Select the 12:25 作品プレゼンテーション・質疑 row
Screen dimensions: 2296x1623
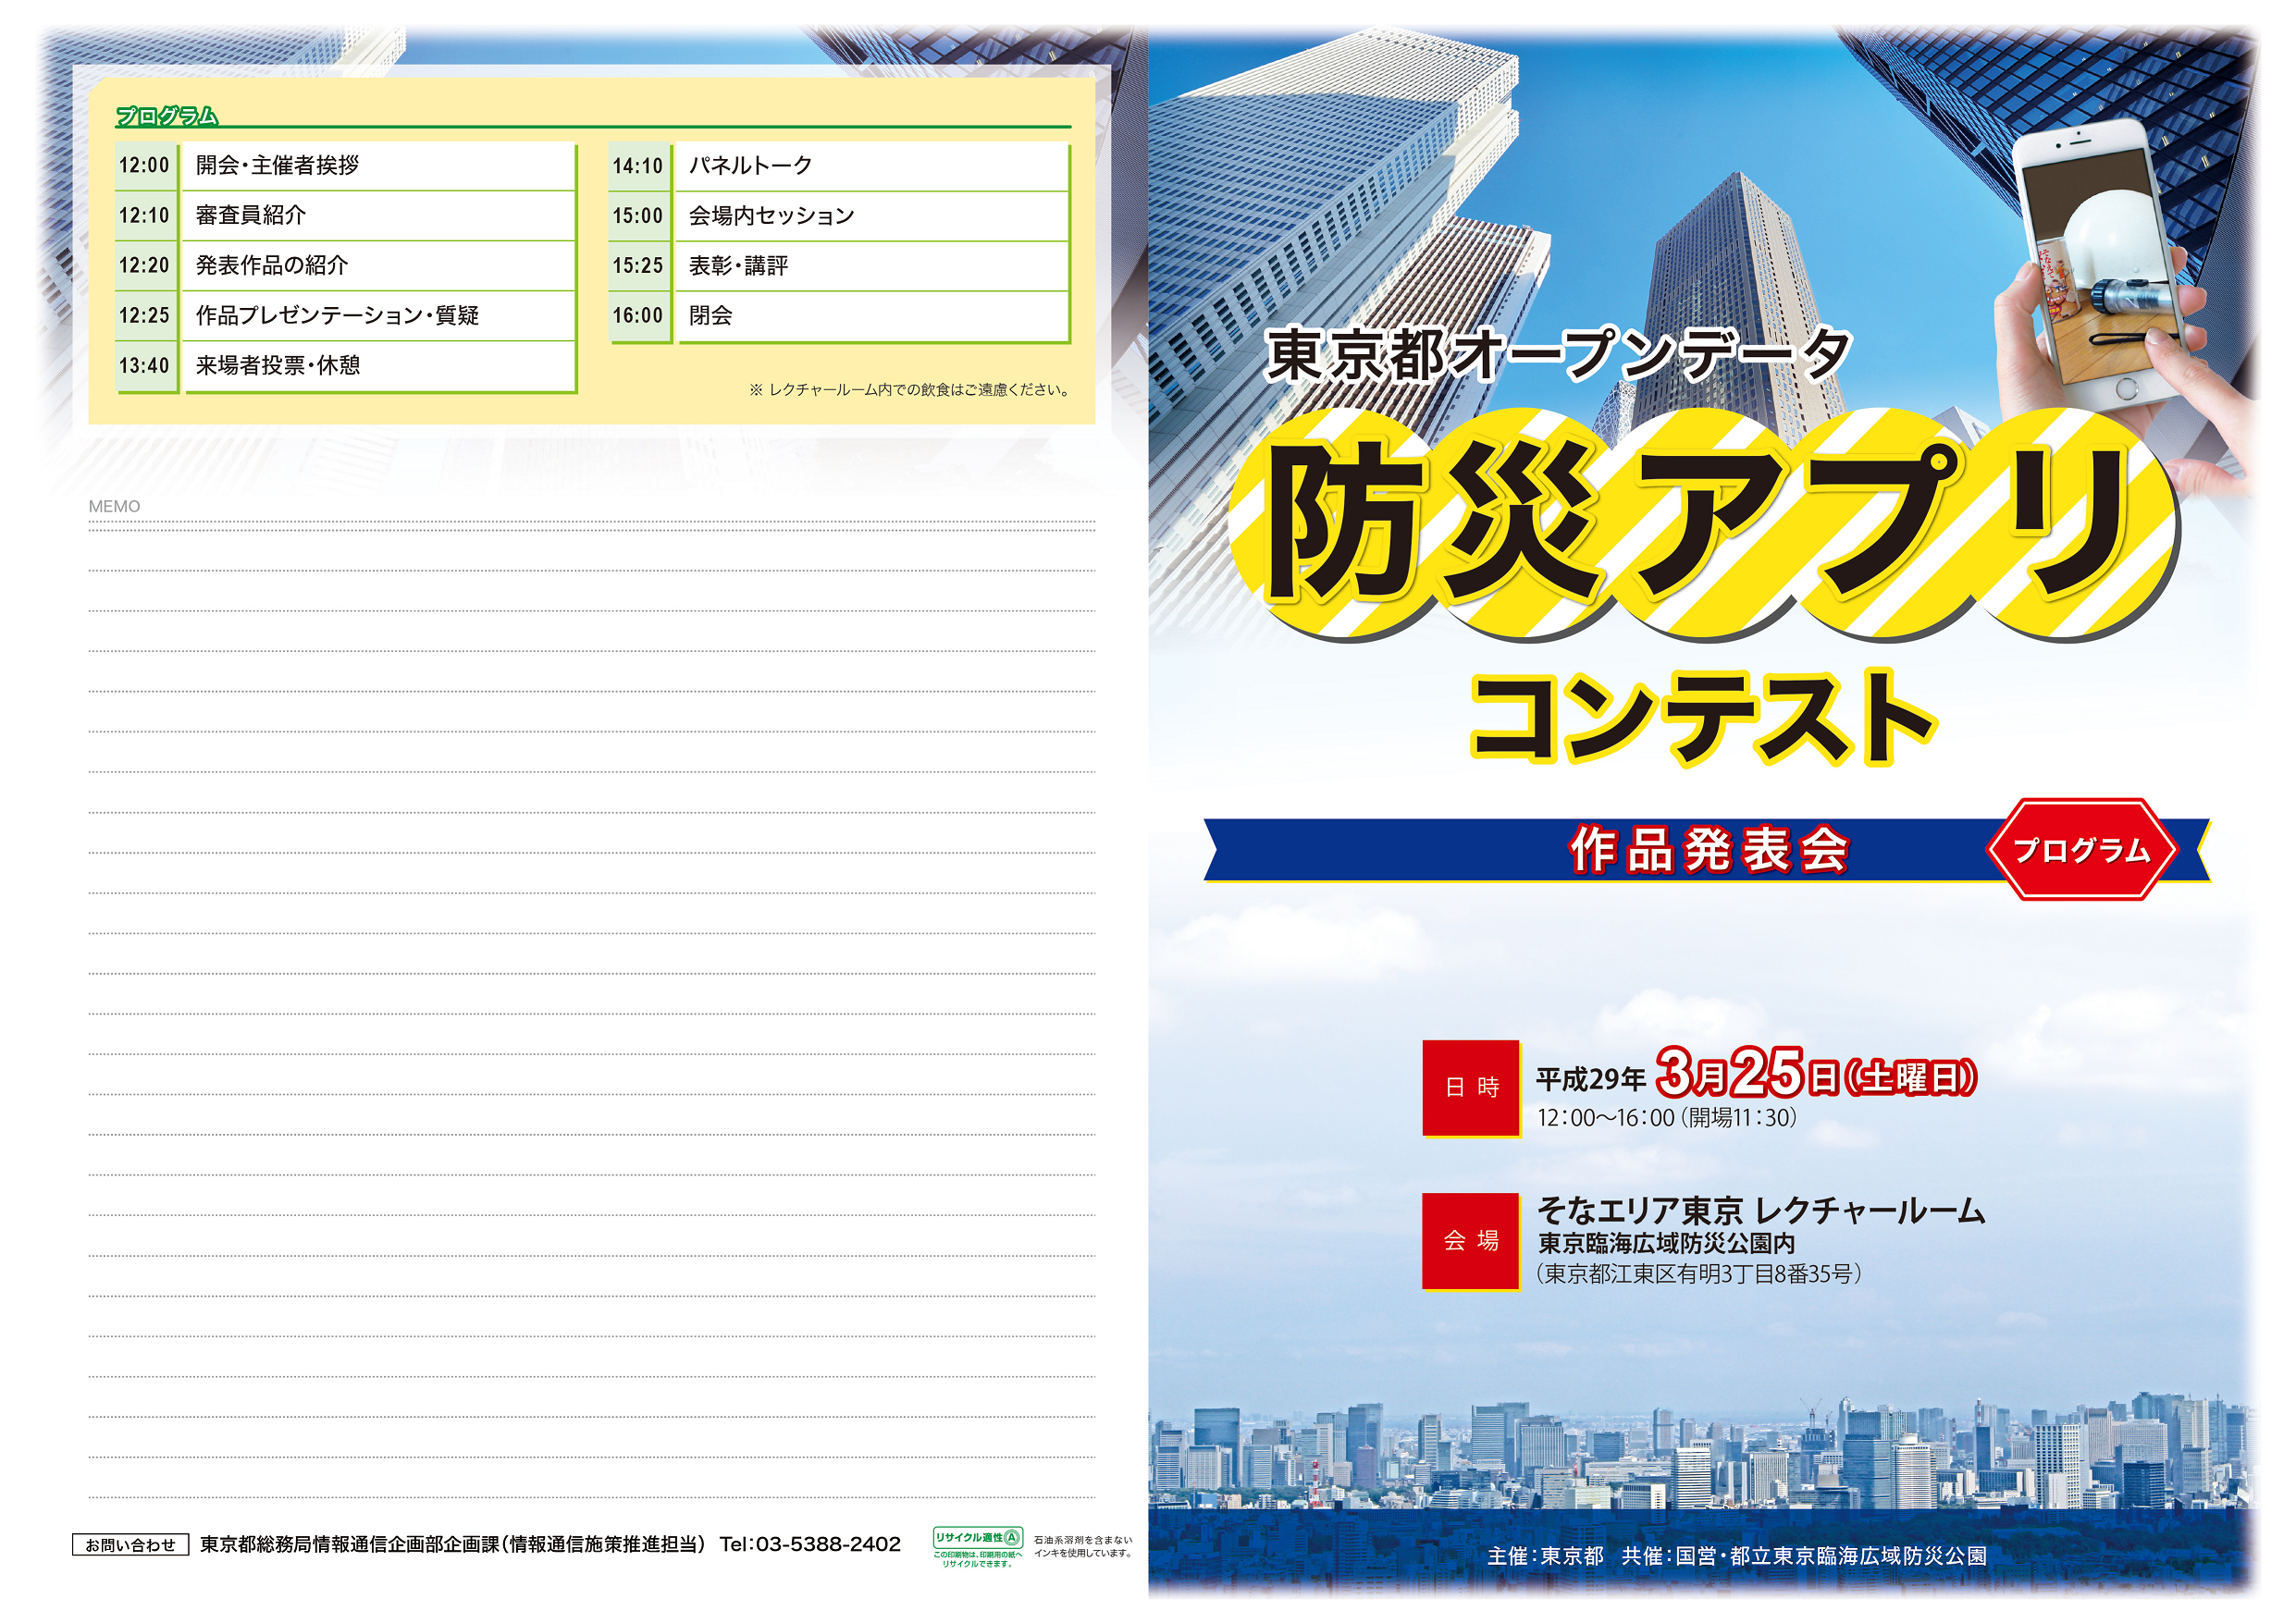(345, 315)
